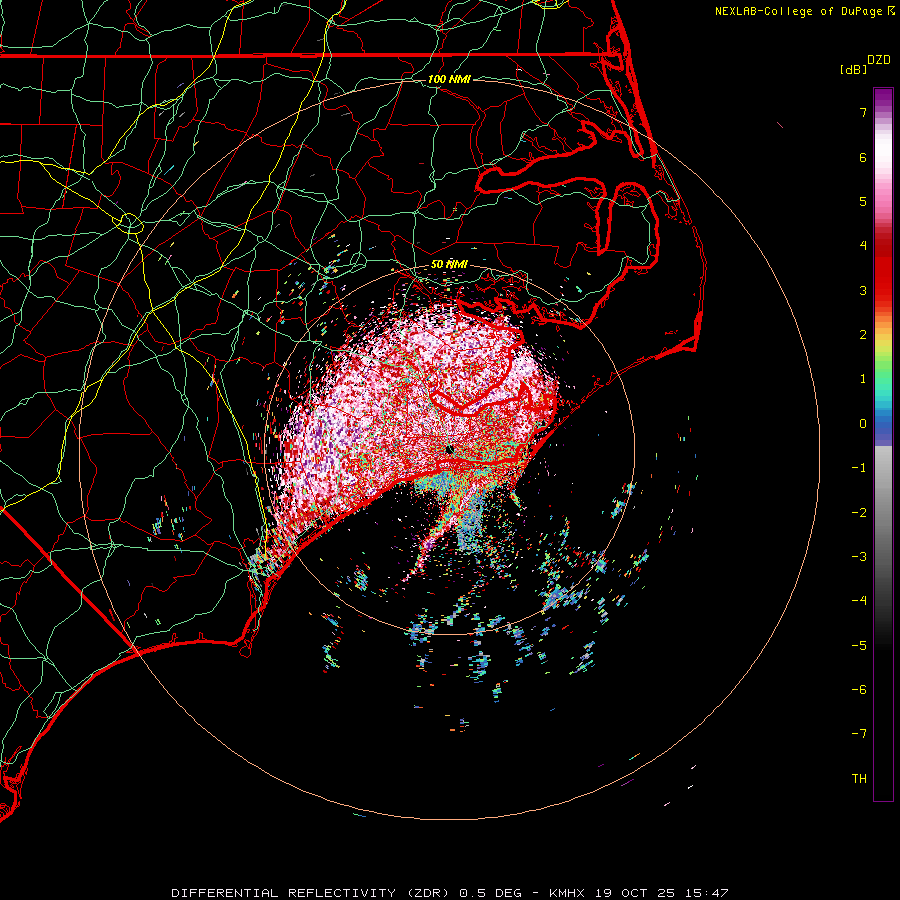This screenshot has width=900, height=900.
Task: Click the -3 dB tick label on scale
Action: [x=859, y=557]
